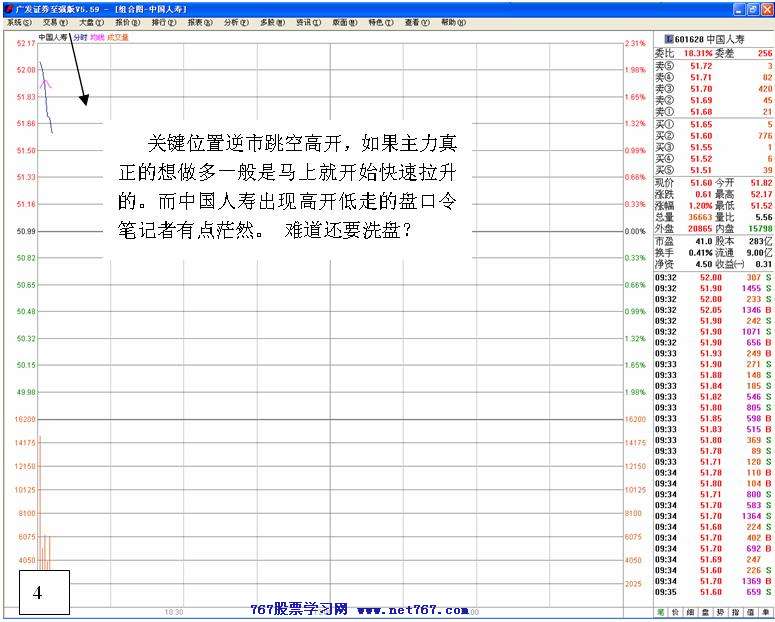
Task: Open the 系统 menu
Action: (x=19, y=22)
